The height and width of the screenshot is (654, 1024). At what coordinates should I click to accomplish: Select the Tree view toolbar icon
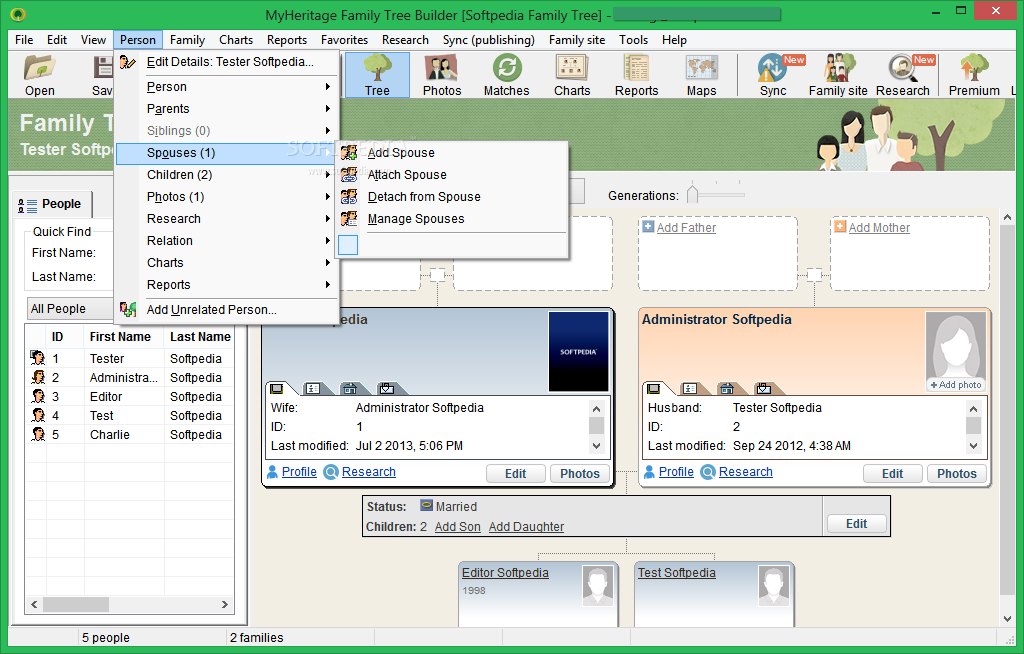click(377, 76)
